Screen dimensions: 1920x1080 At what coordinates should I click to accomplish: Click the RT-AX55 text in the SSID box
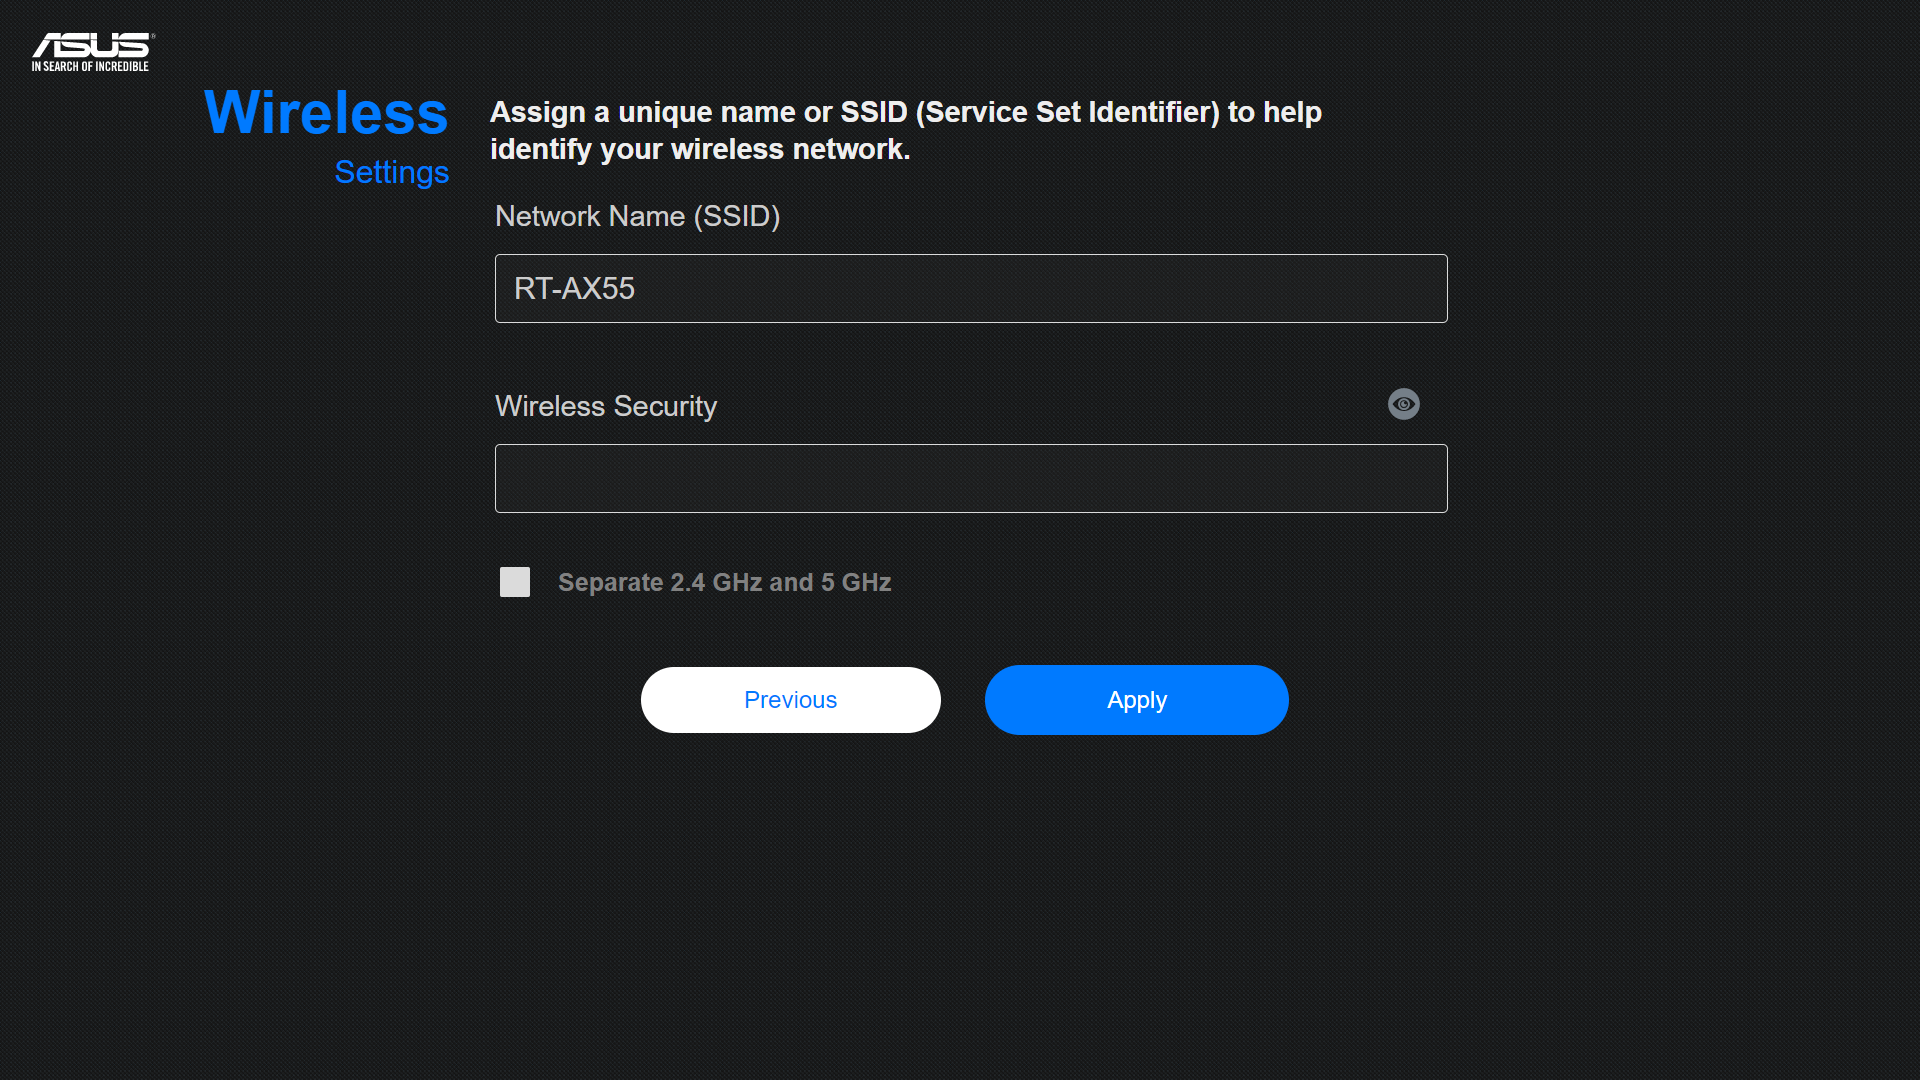pyautogui.click(x=574, y=288)
